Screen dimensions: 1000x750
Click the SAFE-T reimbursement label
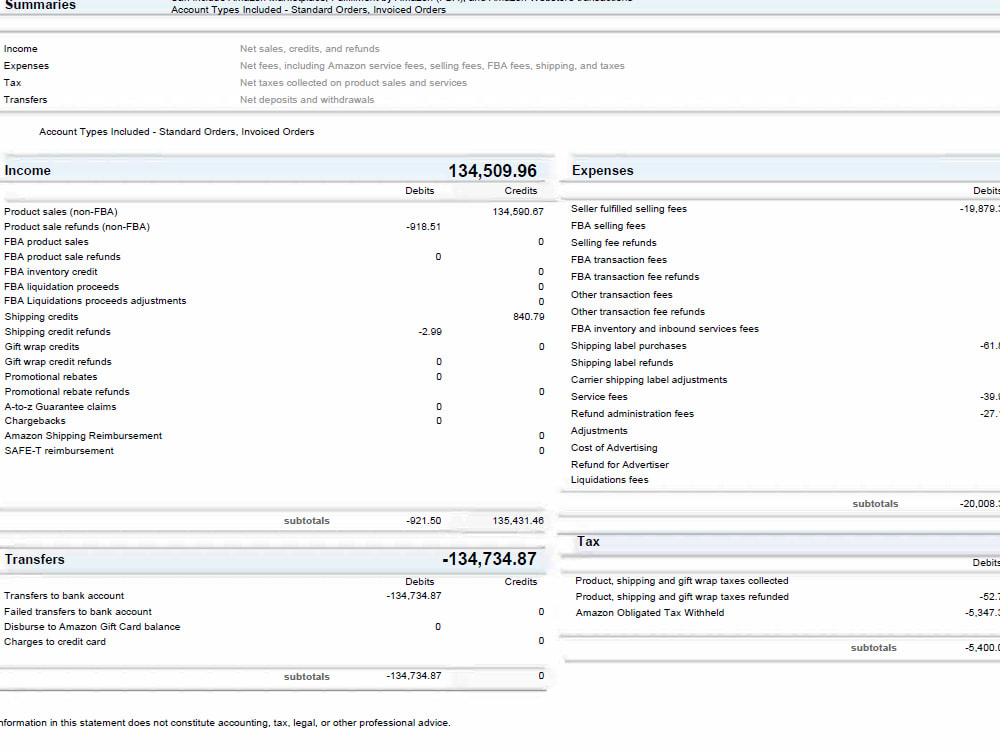tap(59, 451)
